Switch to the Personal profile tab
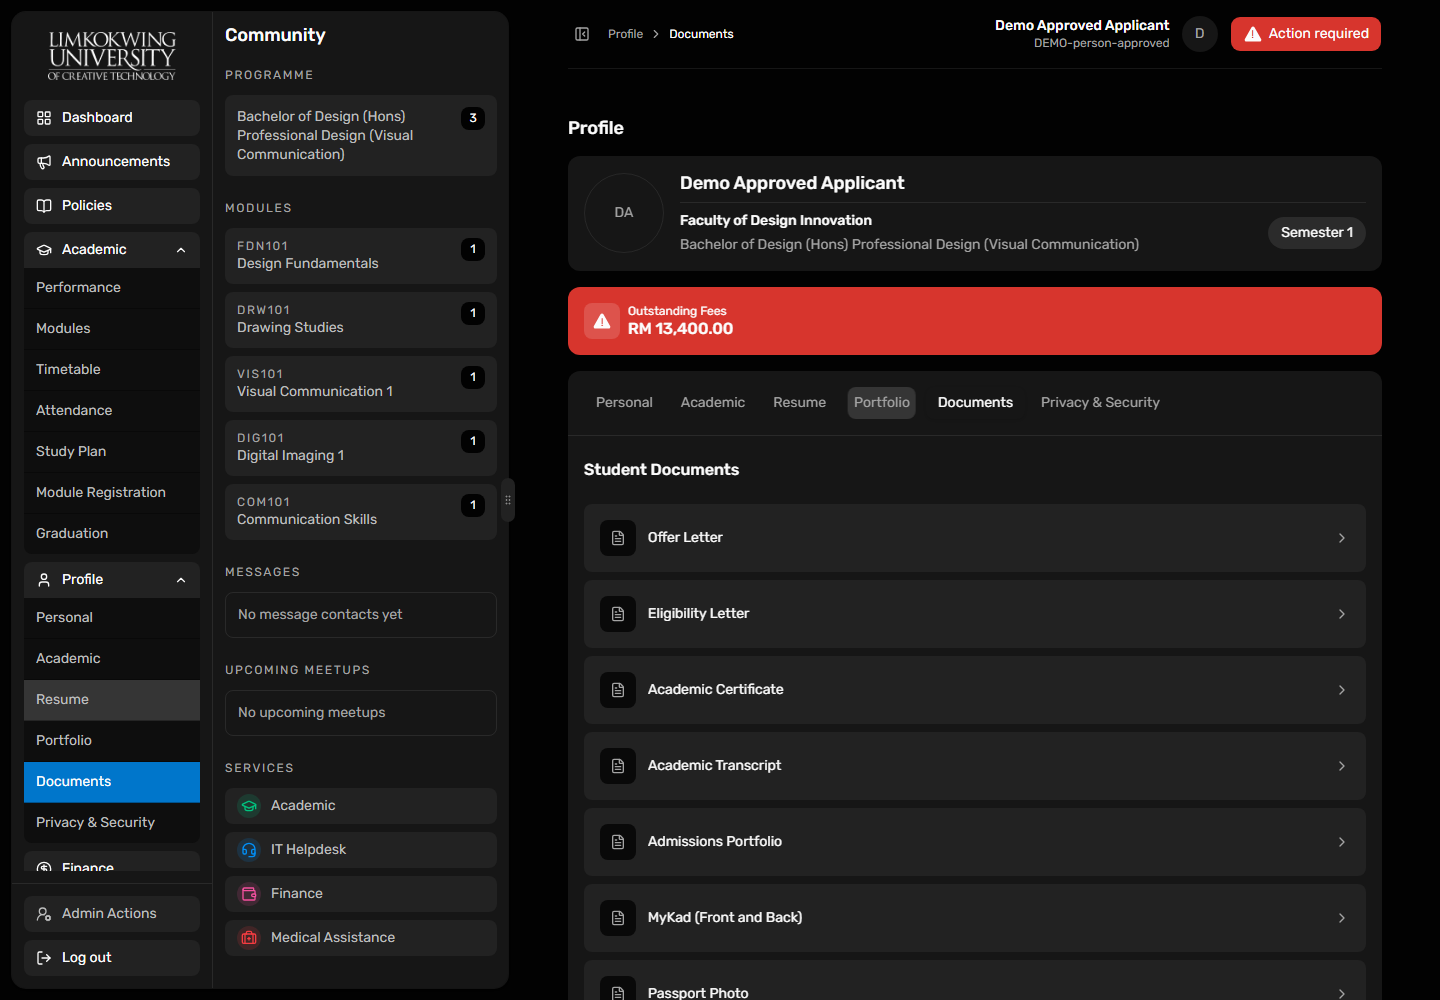The height and width of the screenshot is (1000, 1440). coord(624,403)
